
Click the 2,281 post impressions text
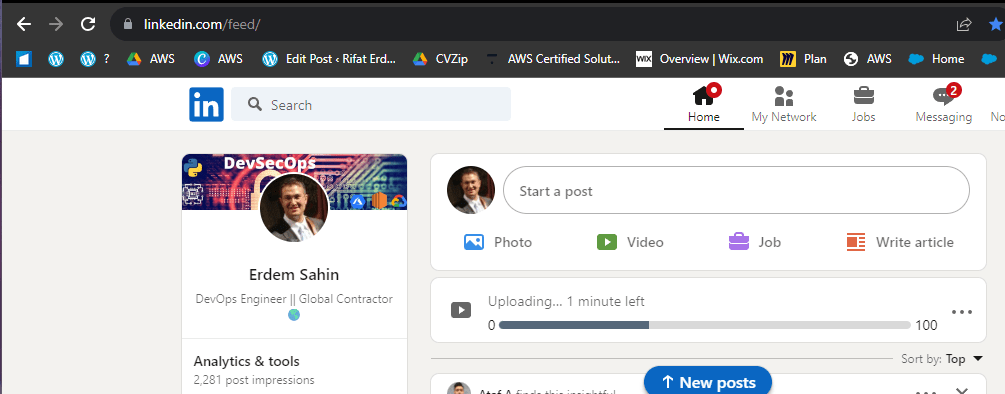[254, 380]
